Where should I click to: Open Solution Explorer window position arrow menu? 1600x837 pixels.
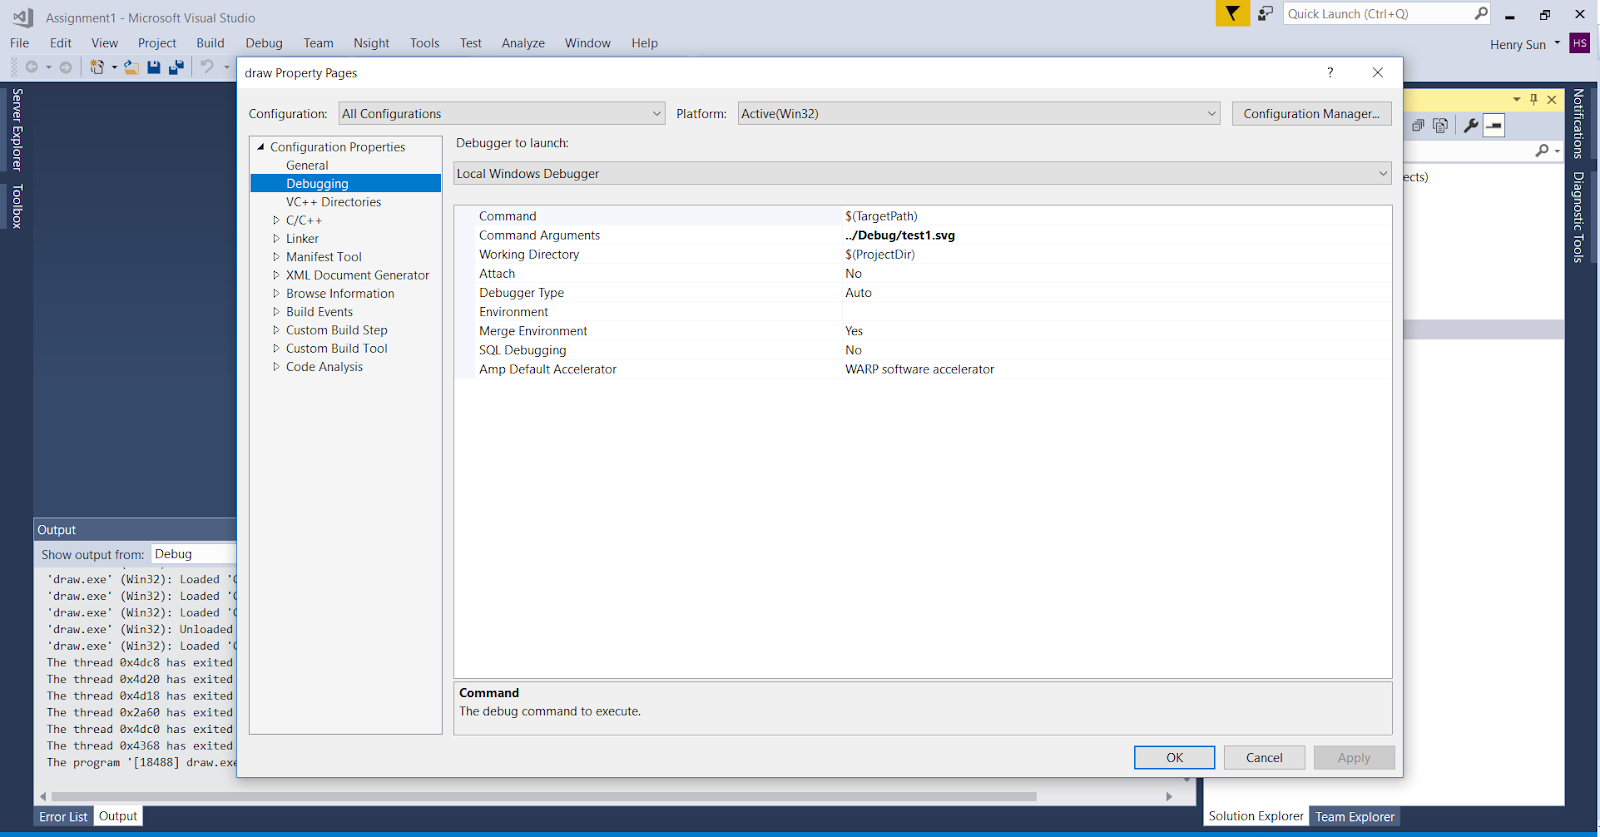(x=1516, y=99)
